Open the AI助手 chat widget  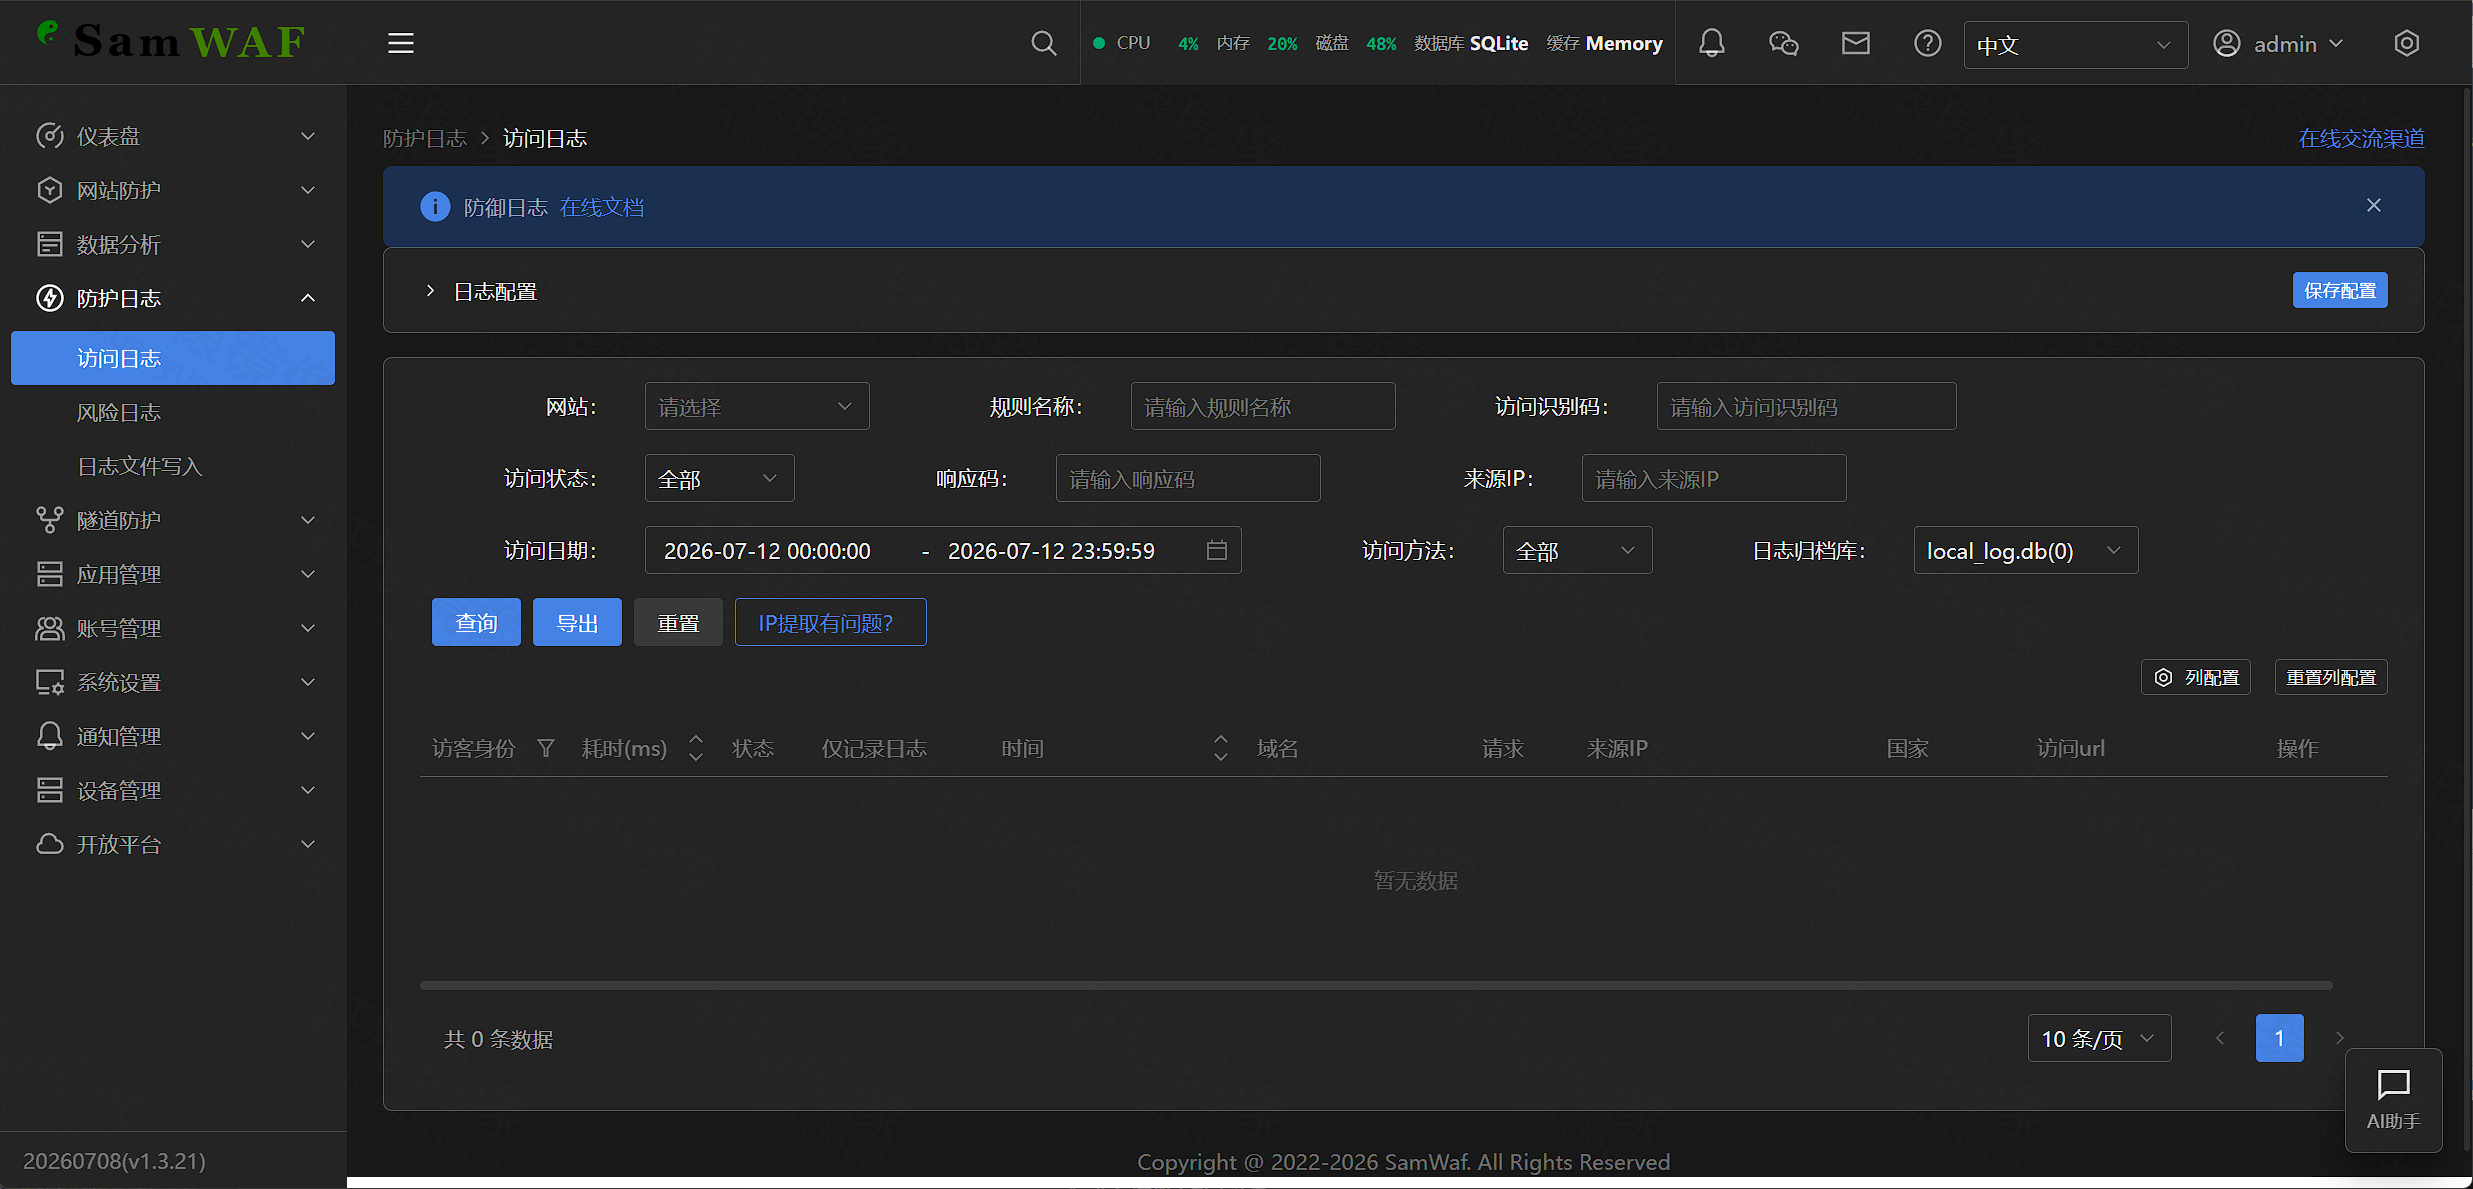click(x=2394, y=1100)
